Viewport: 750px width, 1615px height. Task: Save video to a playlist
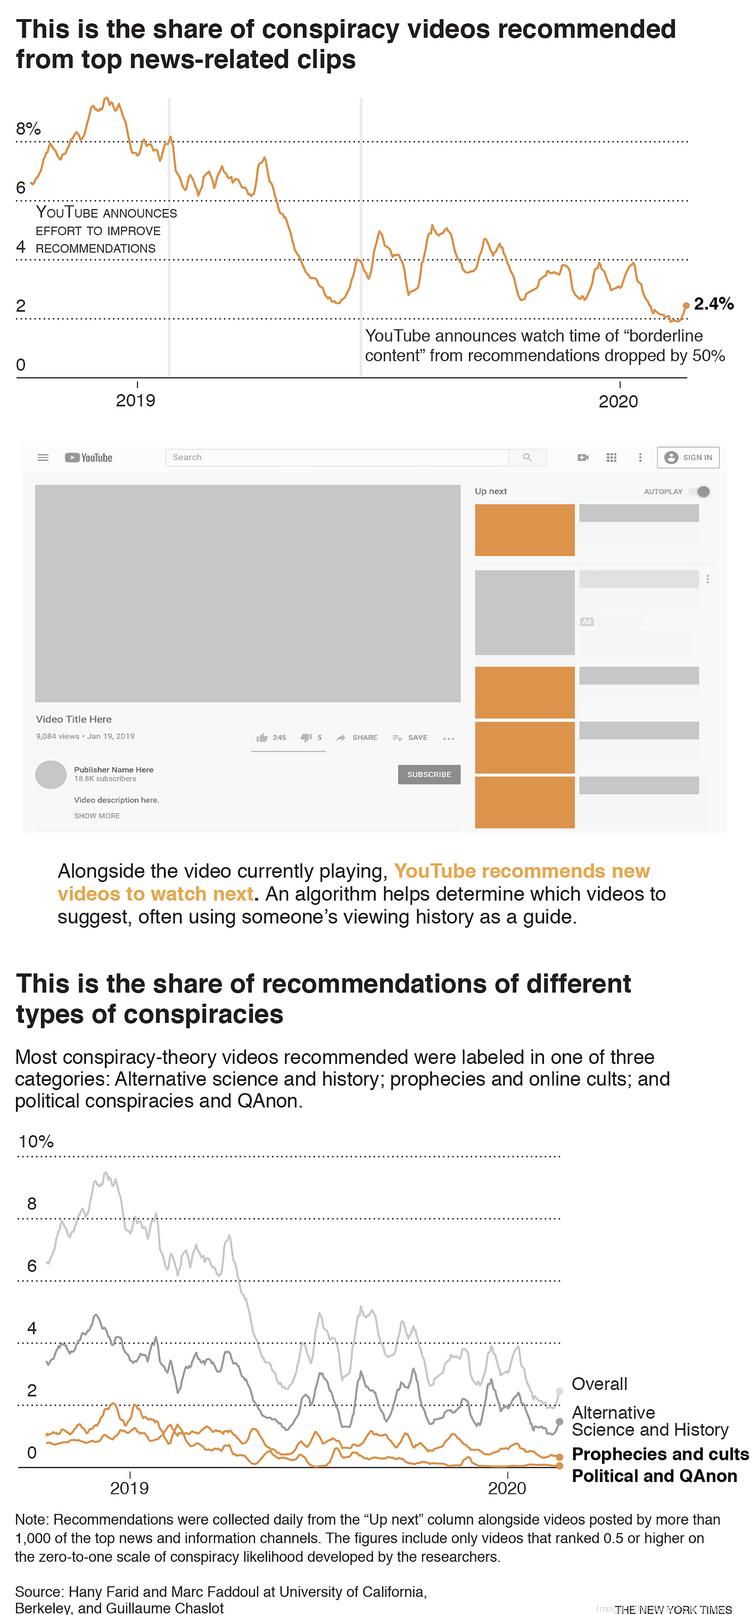(410, 738)
